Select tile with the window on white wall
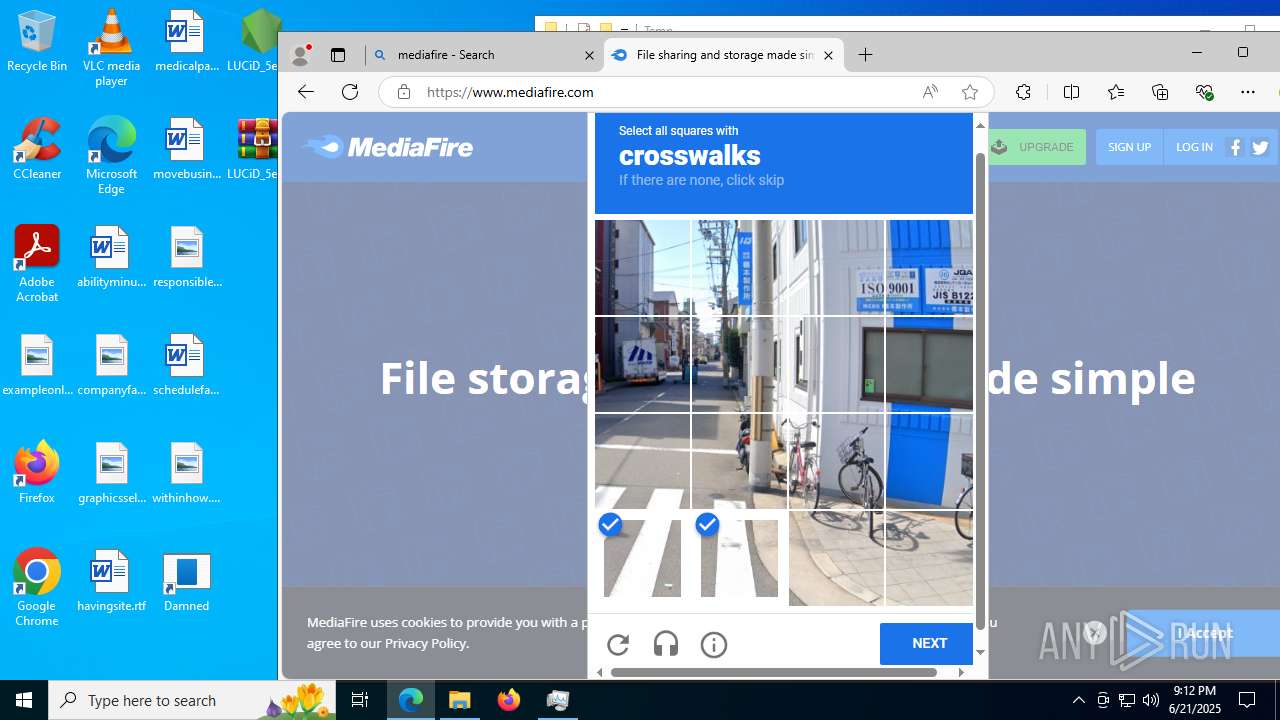Image resolution: width=1280 pixels, height=720 pixels. click(x=928, y=364)
